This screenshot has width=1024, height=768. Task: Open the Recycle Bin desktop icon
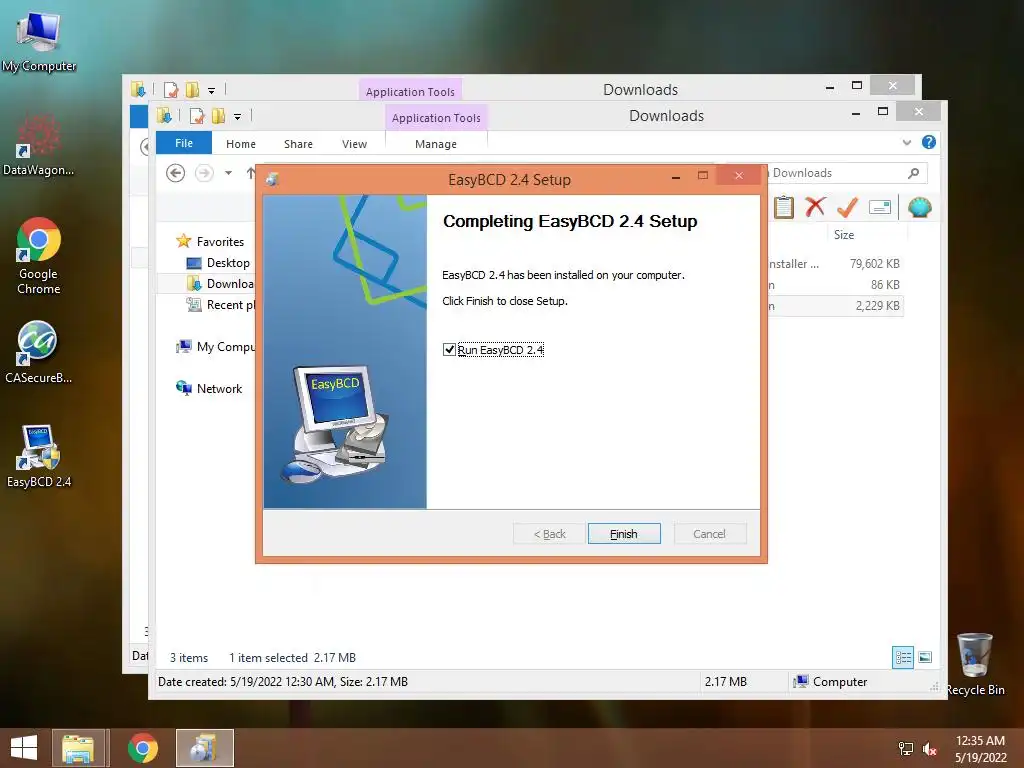point(975,664)
